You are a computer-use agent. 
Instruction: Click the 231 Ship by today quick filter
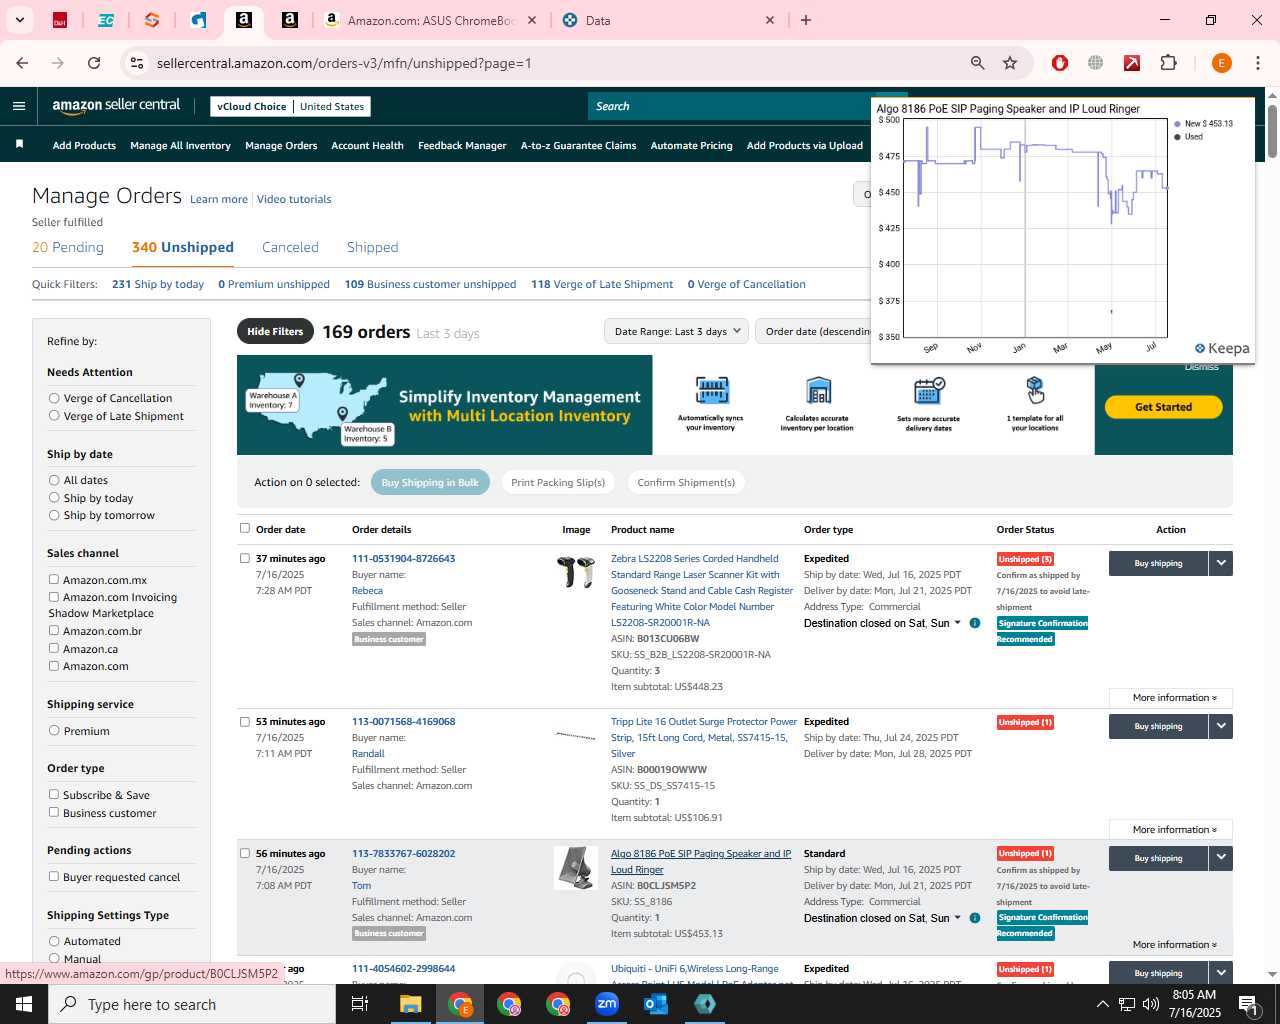tap(158, 284)
